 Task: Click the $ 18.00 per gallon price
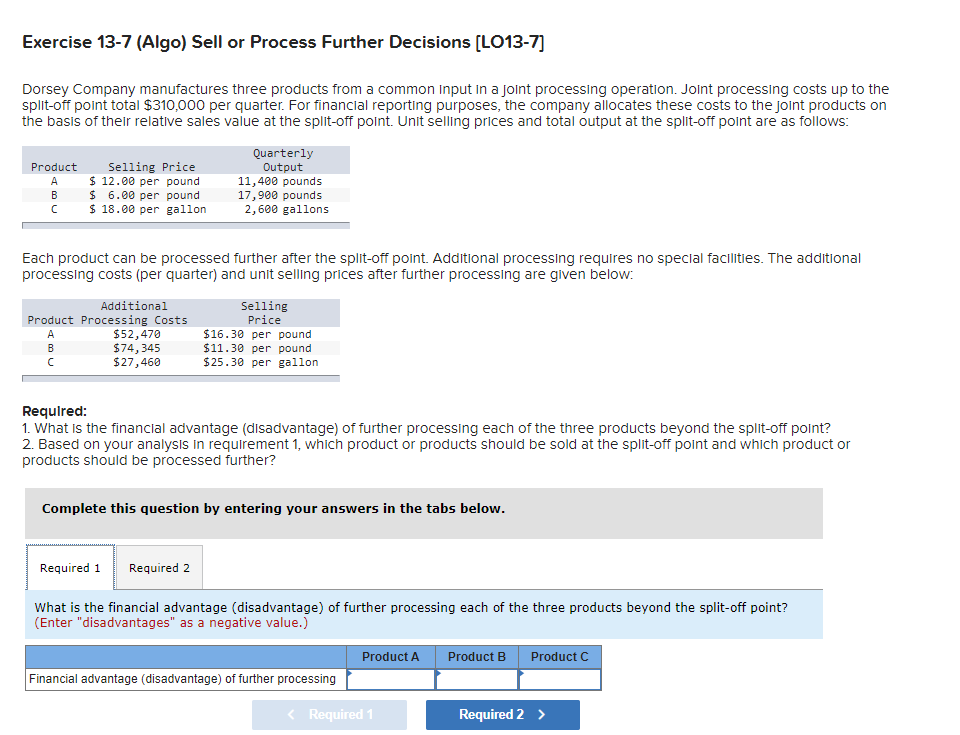(x=148, y=209)
